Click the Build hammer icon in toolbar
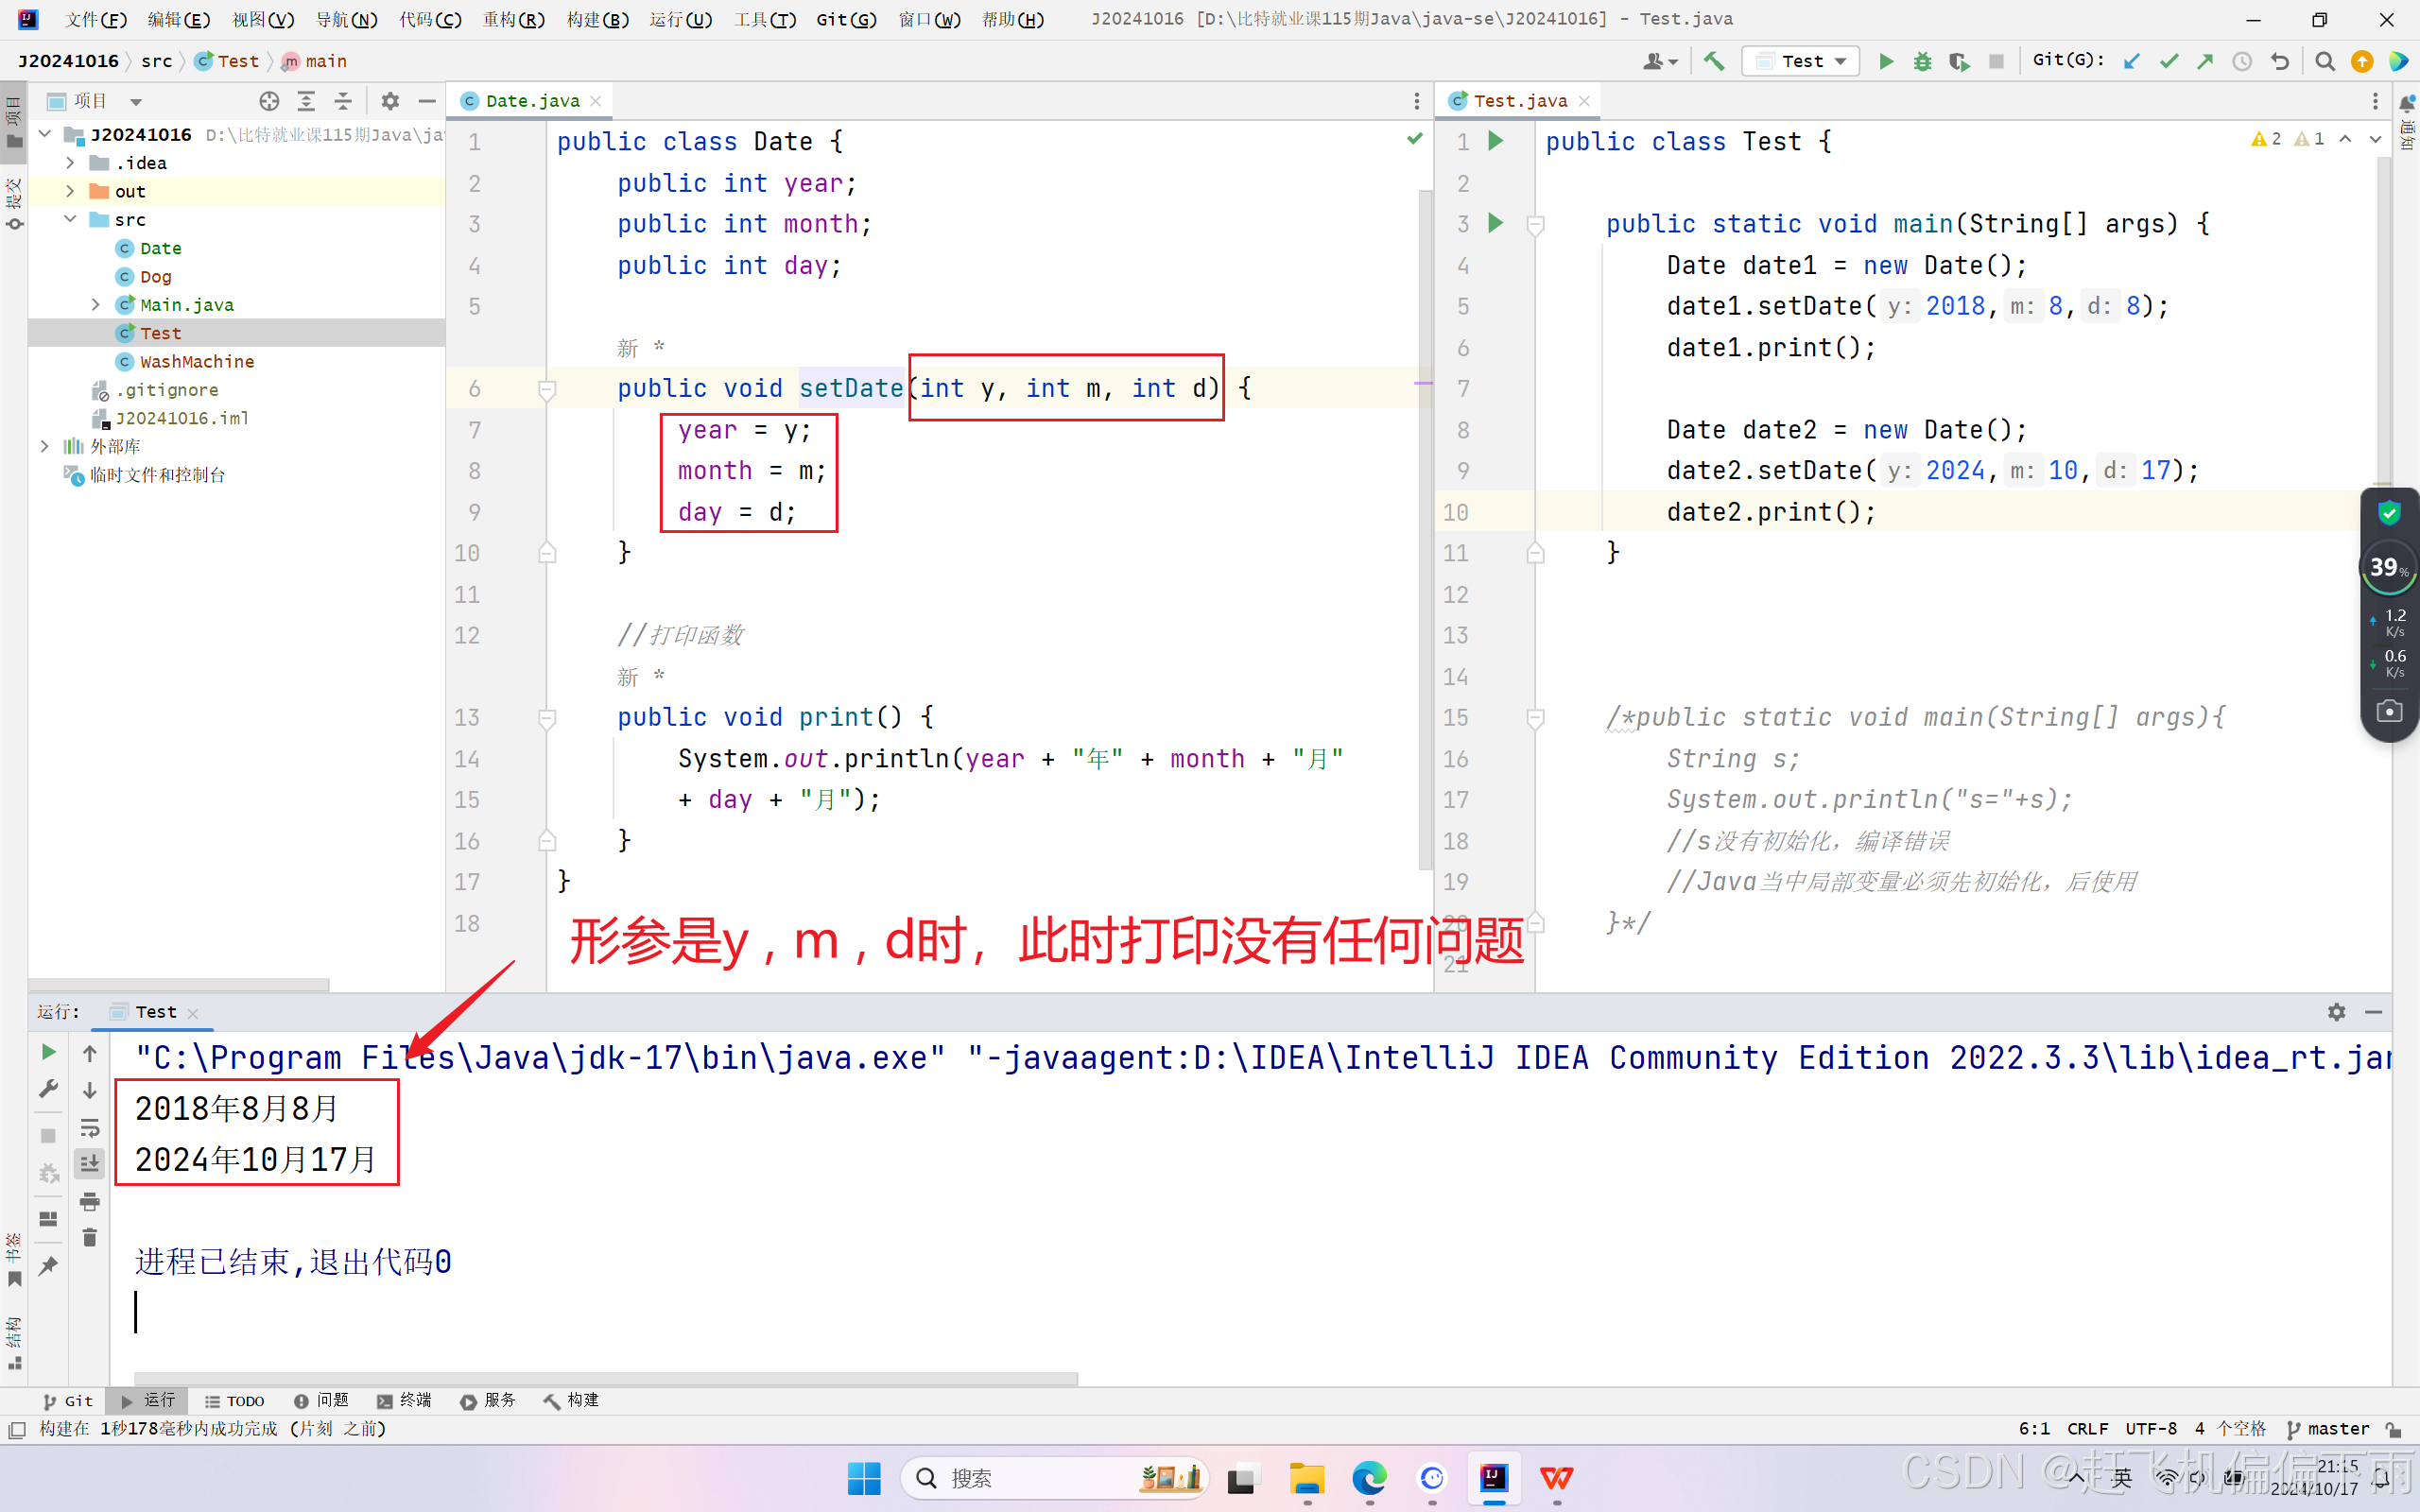The image size is (2420, 1512). click(x=1714, y=62)
